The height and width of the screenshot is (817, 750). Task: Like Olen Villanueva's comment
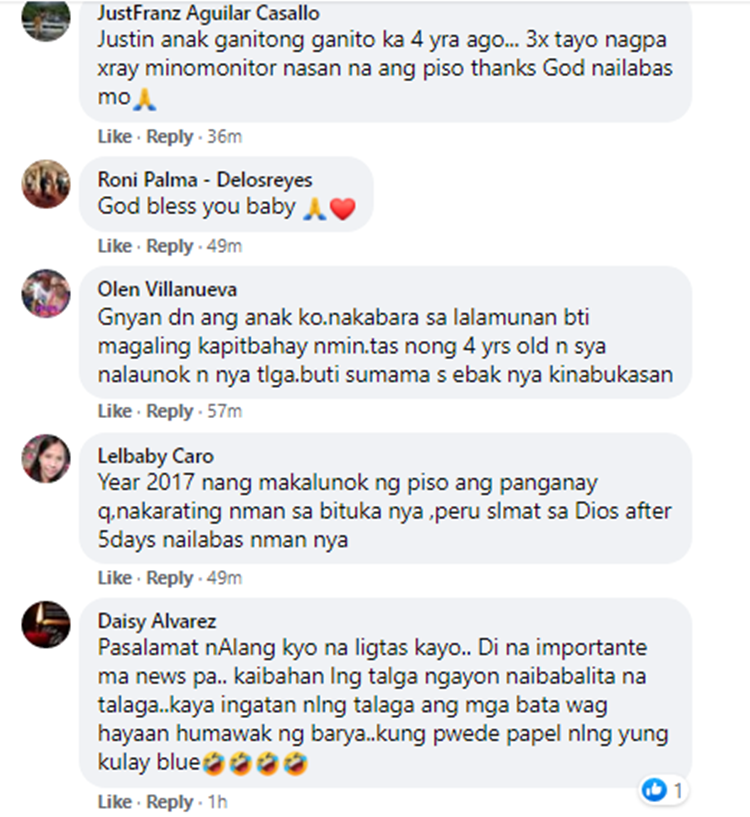(115, 411)
